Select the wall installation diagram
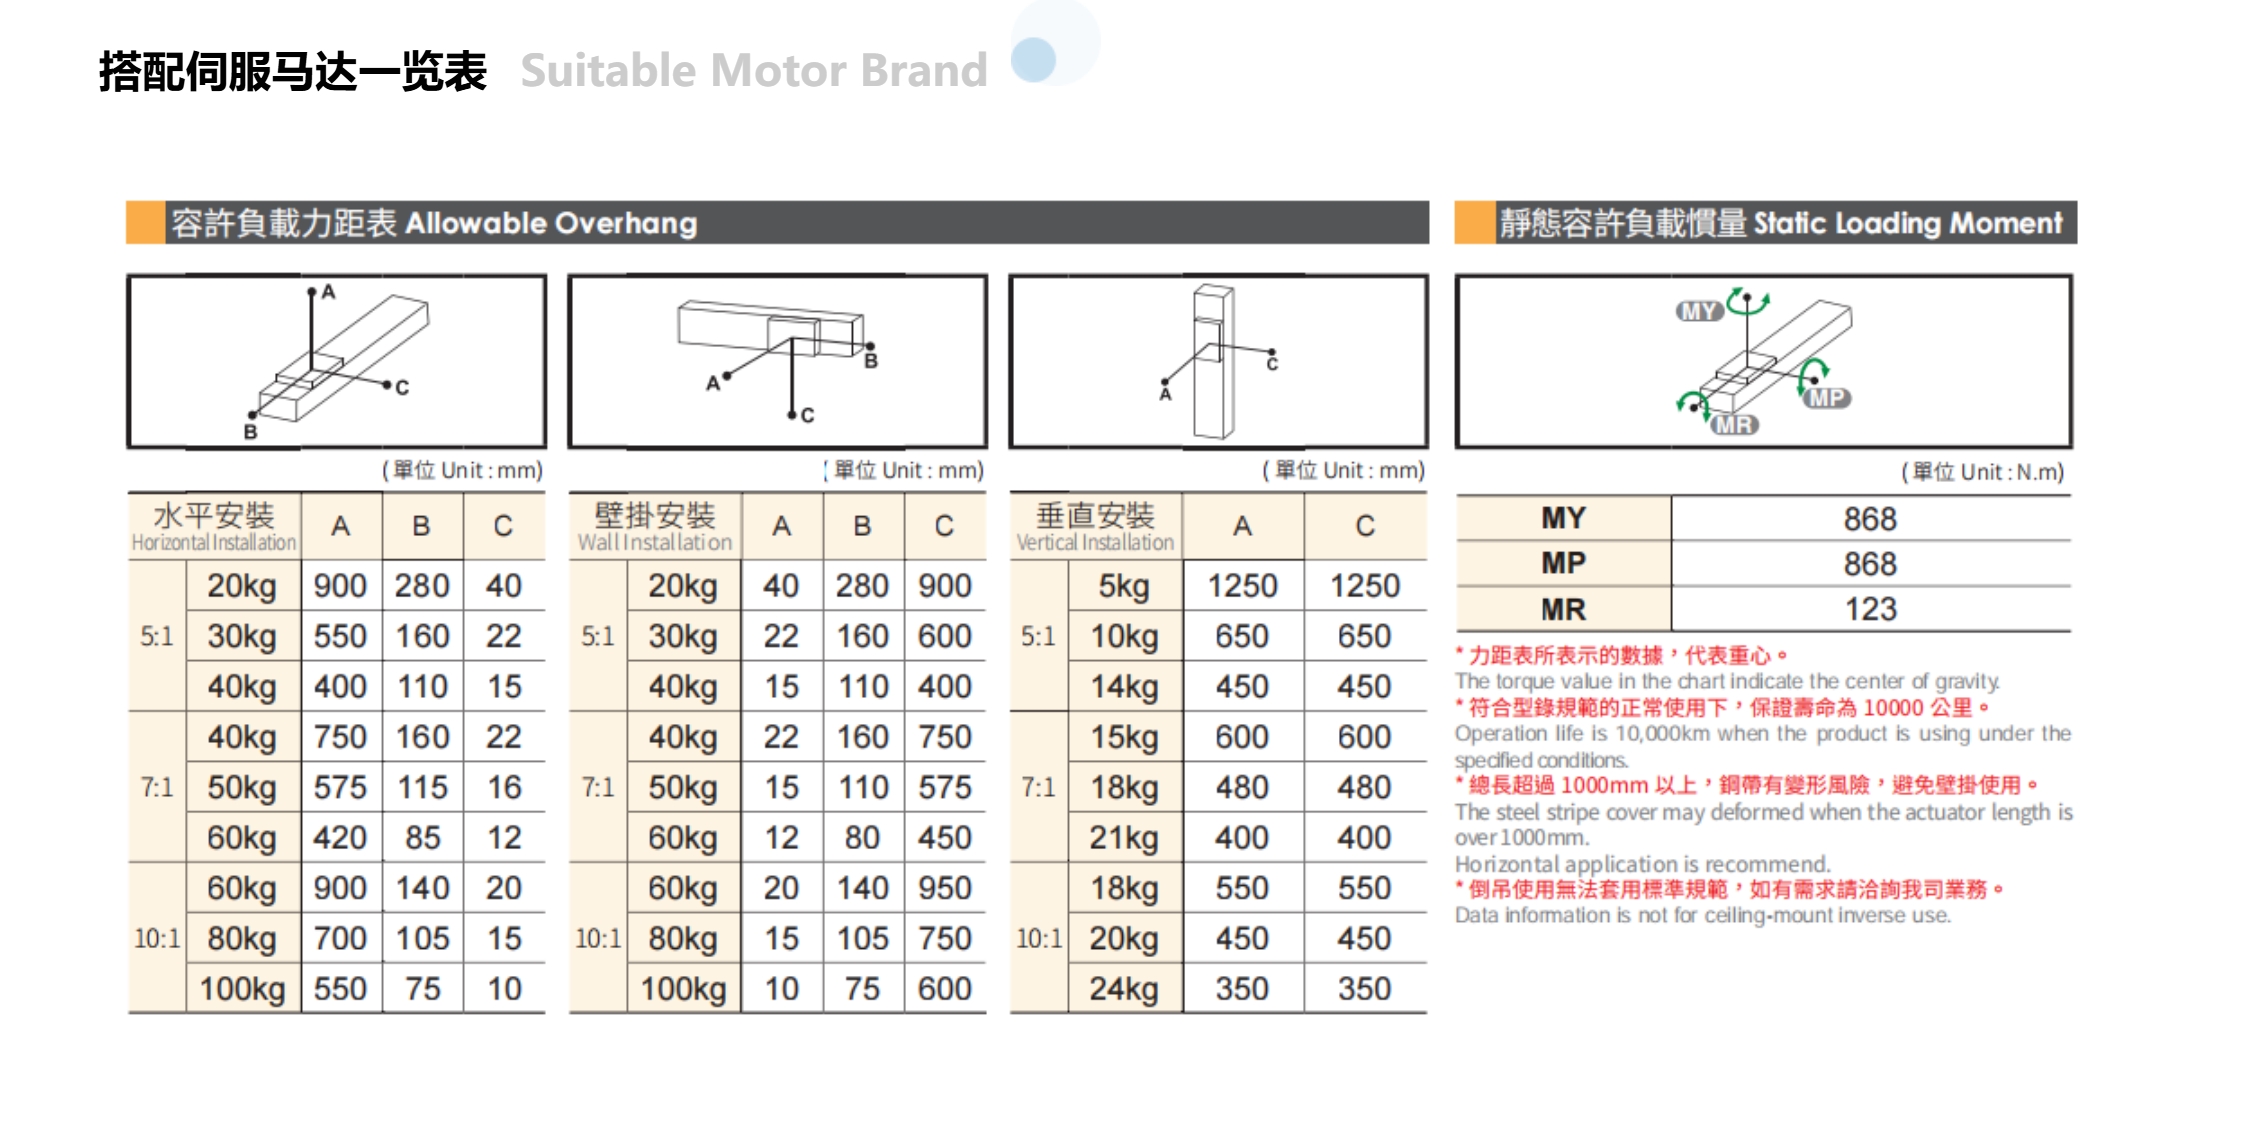Image resolution: width=2257 pixels, height=1141 pixels. pos(777,361)
